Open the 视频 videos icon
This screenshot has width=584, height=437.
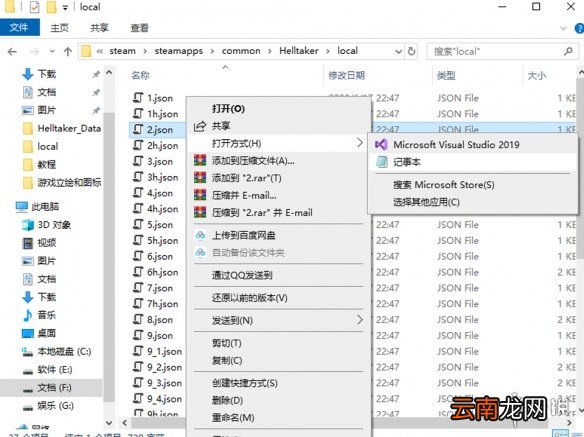(28, 243)
